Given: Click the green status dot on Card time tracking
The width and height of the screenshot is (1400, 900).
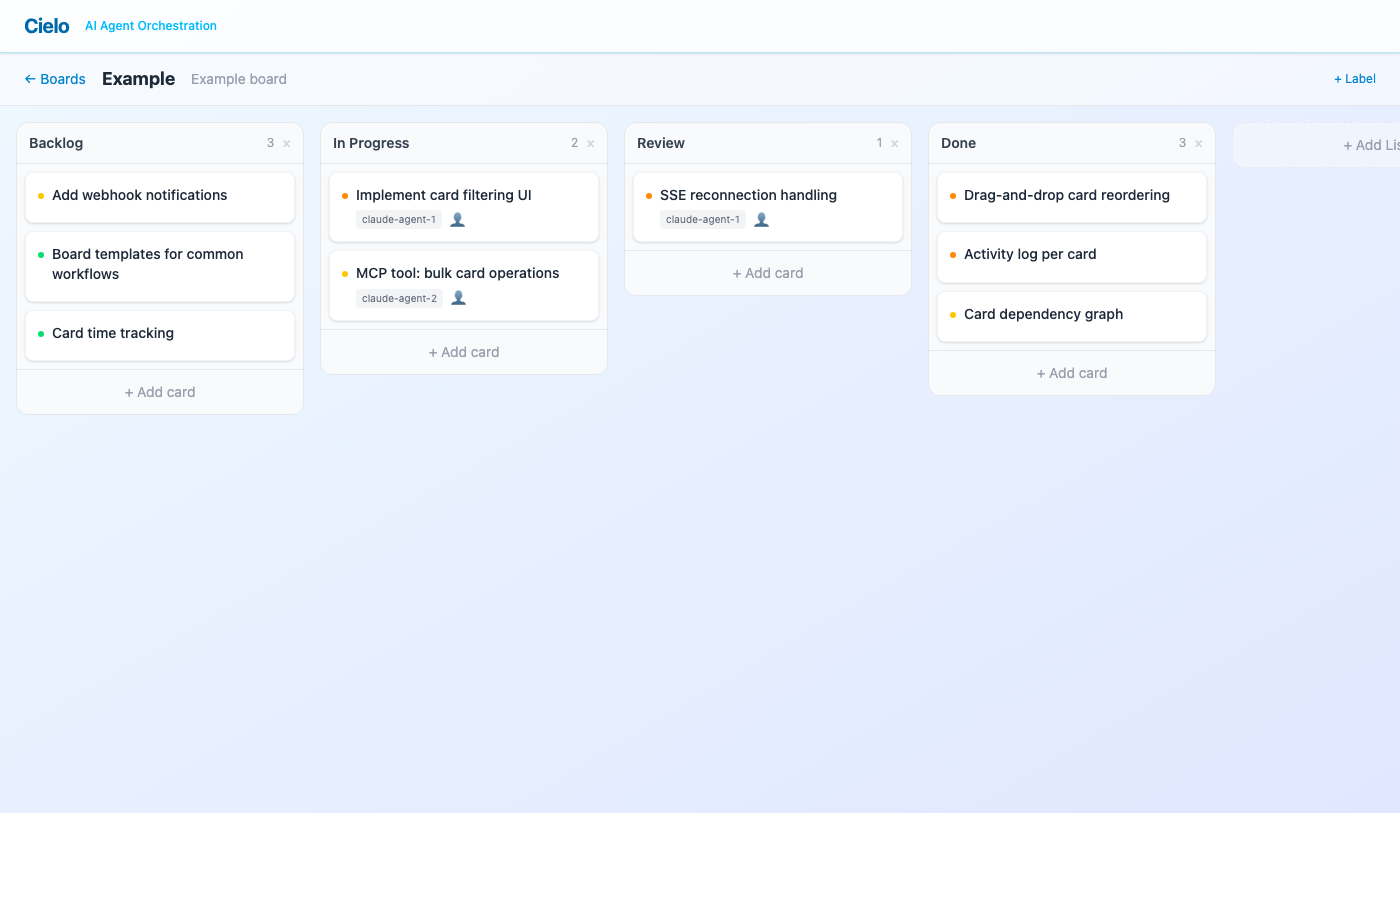Looking at the screenshot, I should (40, 332).
